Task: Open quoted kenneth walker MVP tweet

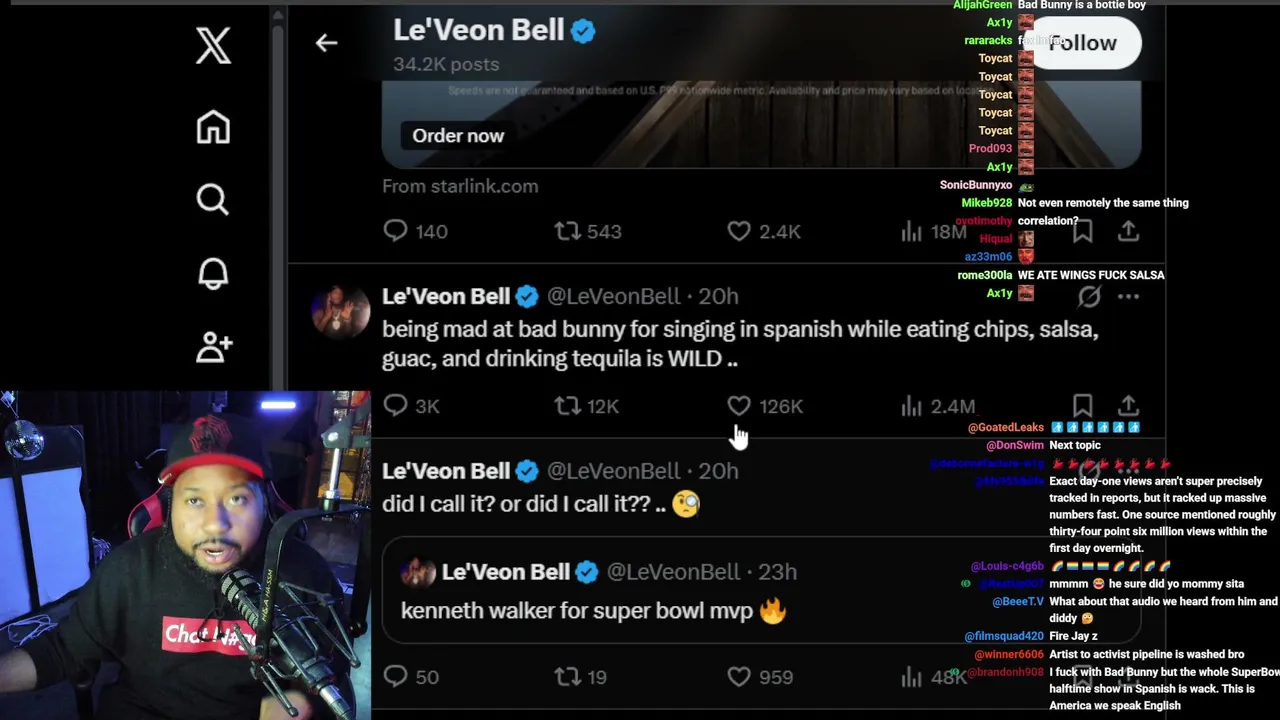Action: [761, 590]
